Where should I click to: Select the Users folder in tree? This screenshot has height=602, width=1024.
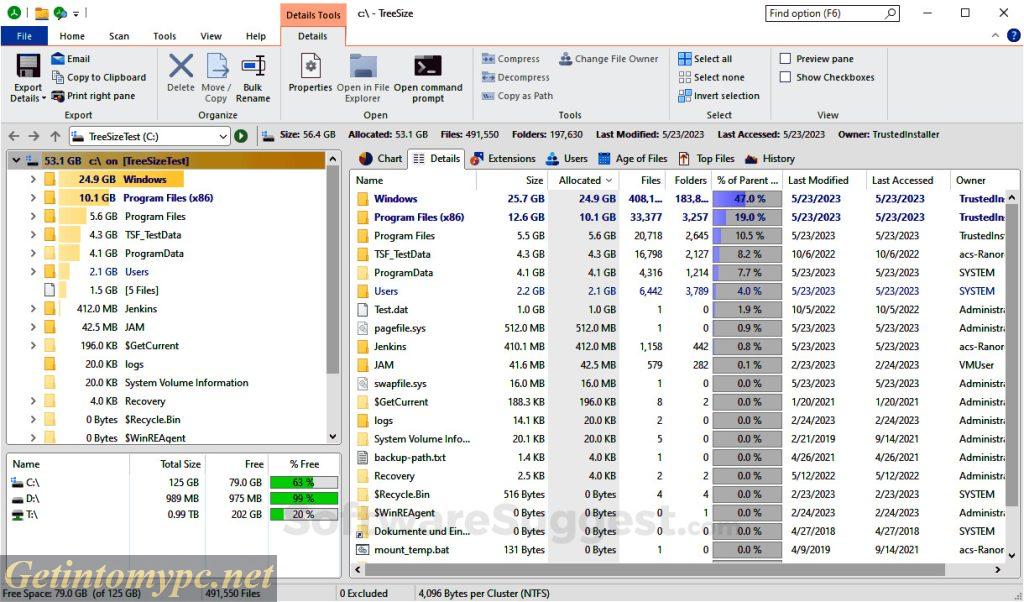click(x=136, y=272)
